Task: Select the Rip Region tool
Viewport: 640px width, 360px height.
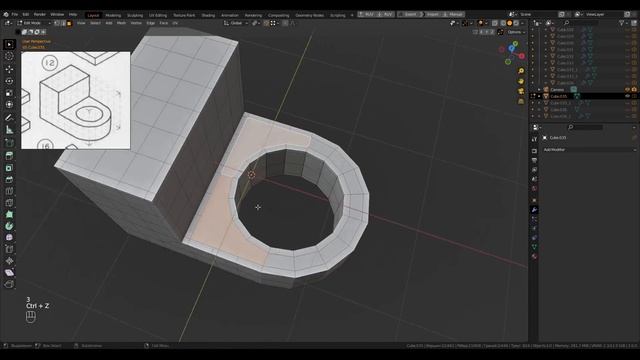Action: click(9, 284)
